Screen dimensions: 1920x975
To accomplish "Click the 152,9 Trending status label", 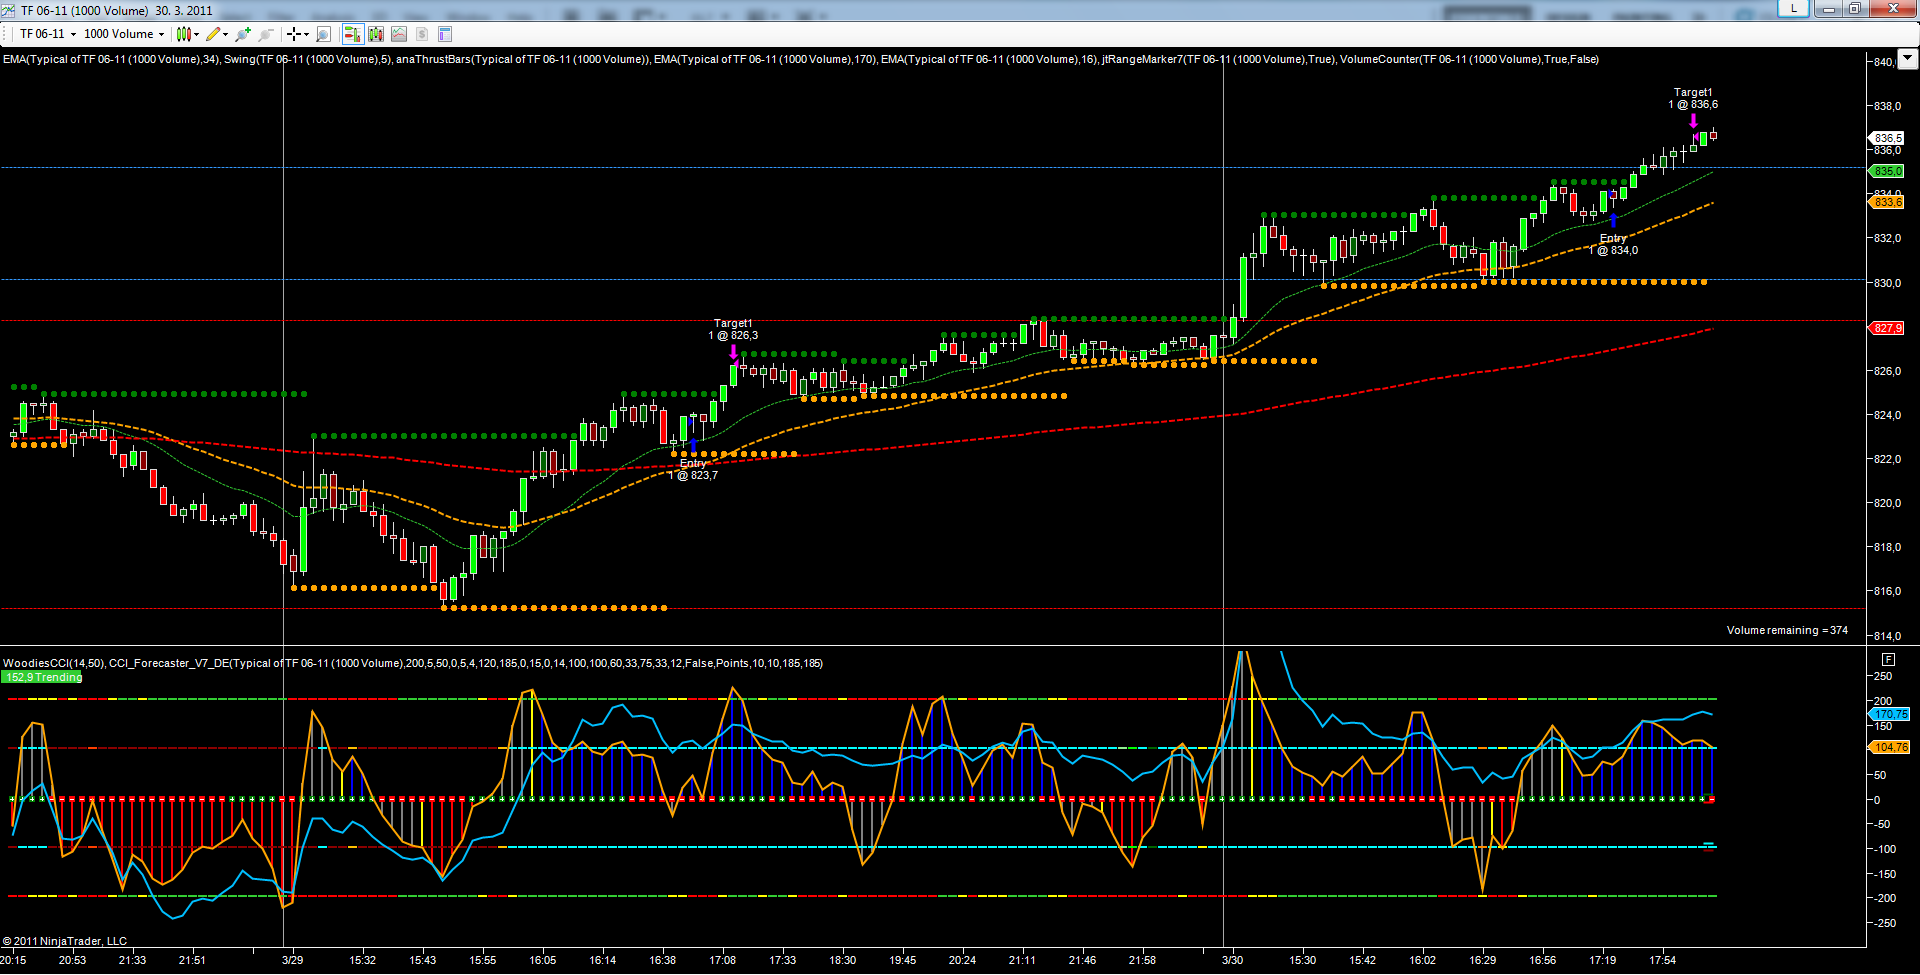I will click(43, 677).
